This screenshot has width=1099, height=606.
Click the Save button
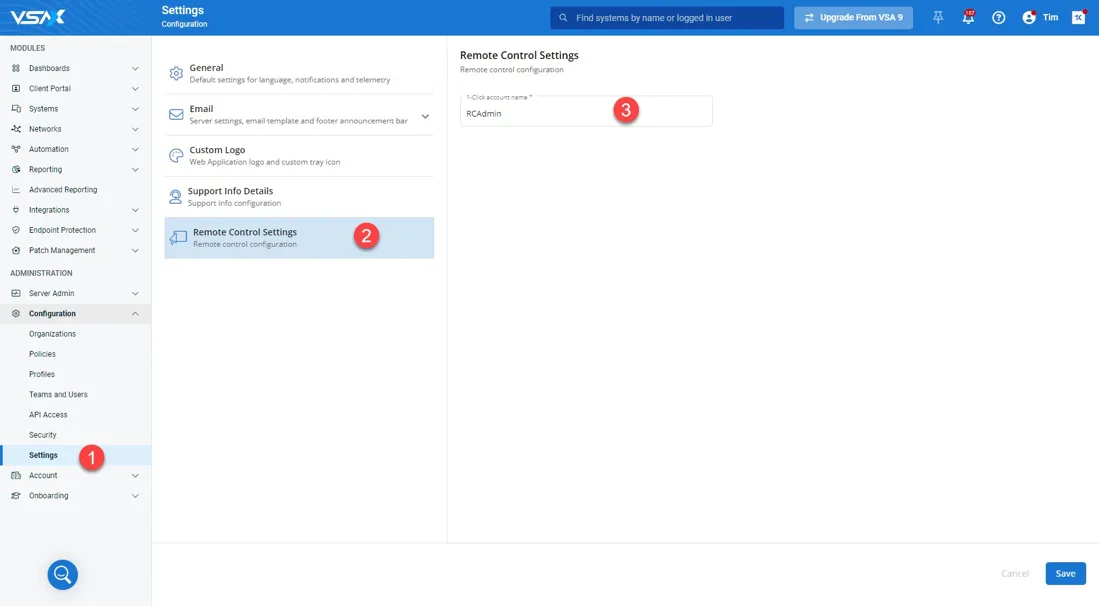click(x=1065, y=573)
